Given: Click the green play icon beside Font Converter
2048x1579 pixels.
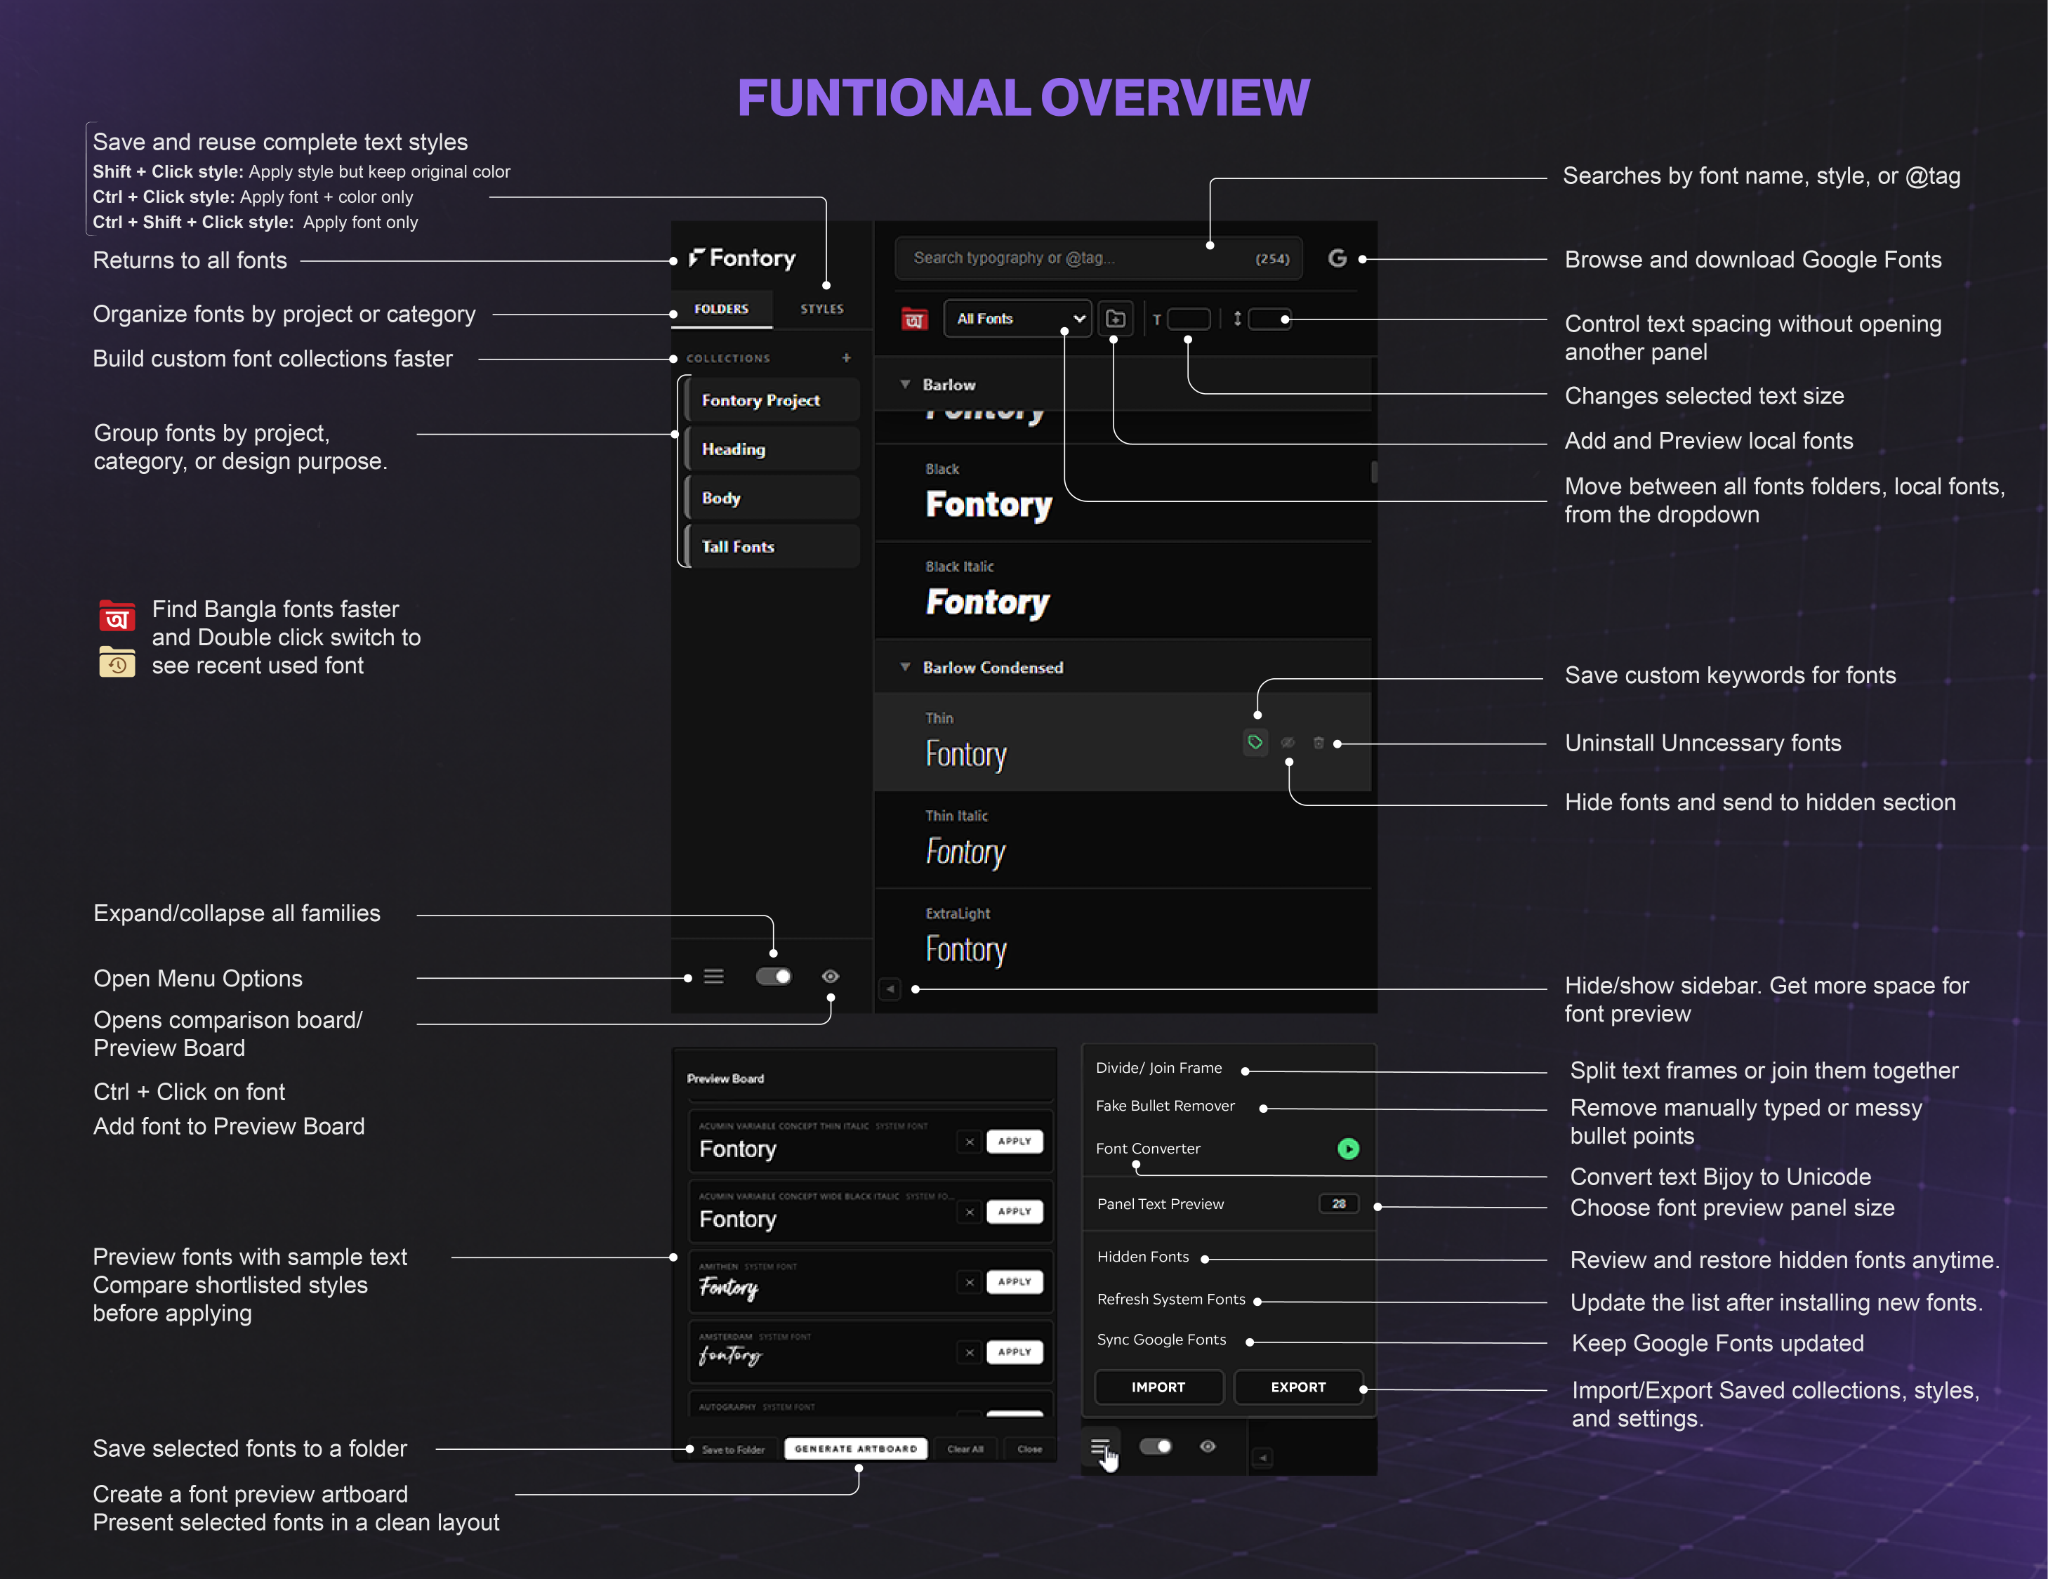Looking at the screenshot, I should tap(1348, 1149).
